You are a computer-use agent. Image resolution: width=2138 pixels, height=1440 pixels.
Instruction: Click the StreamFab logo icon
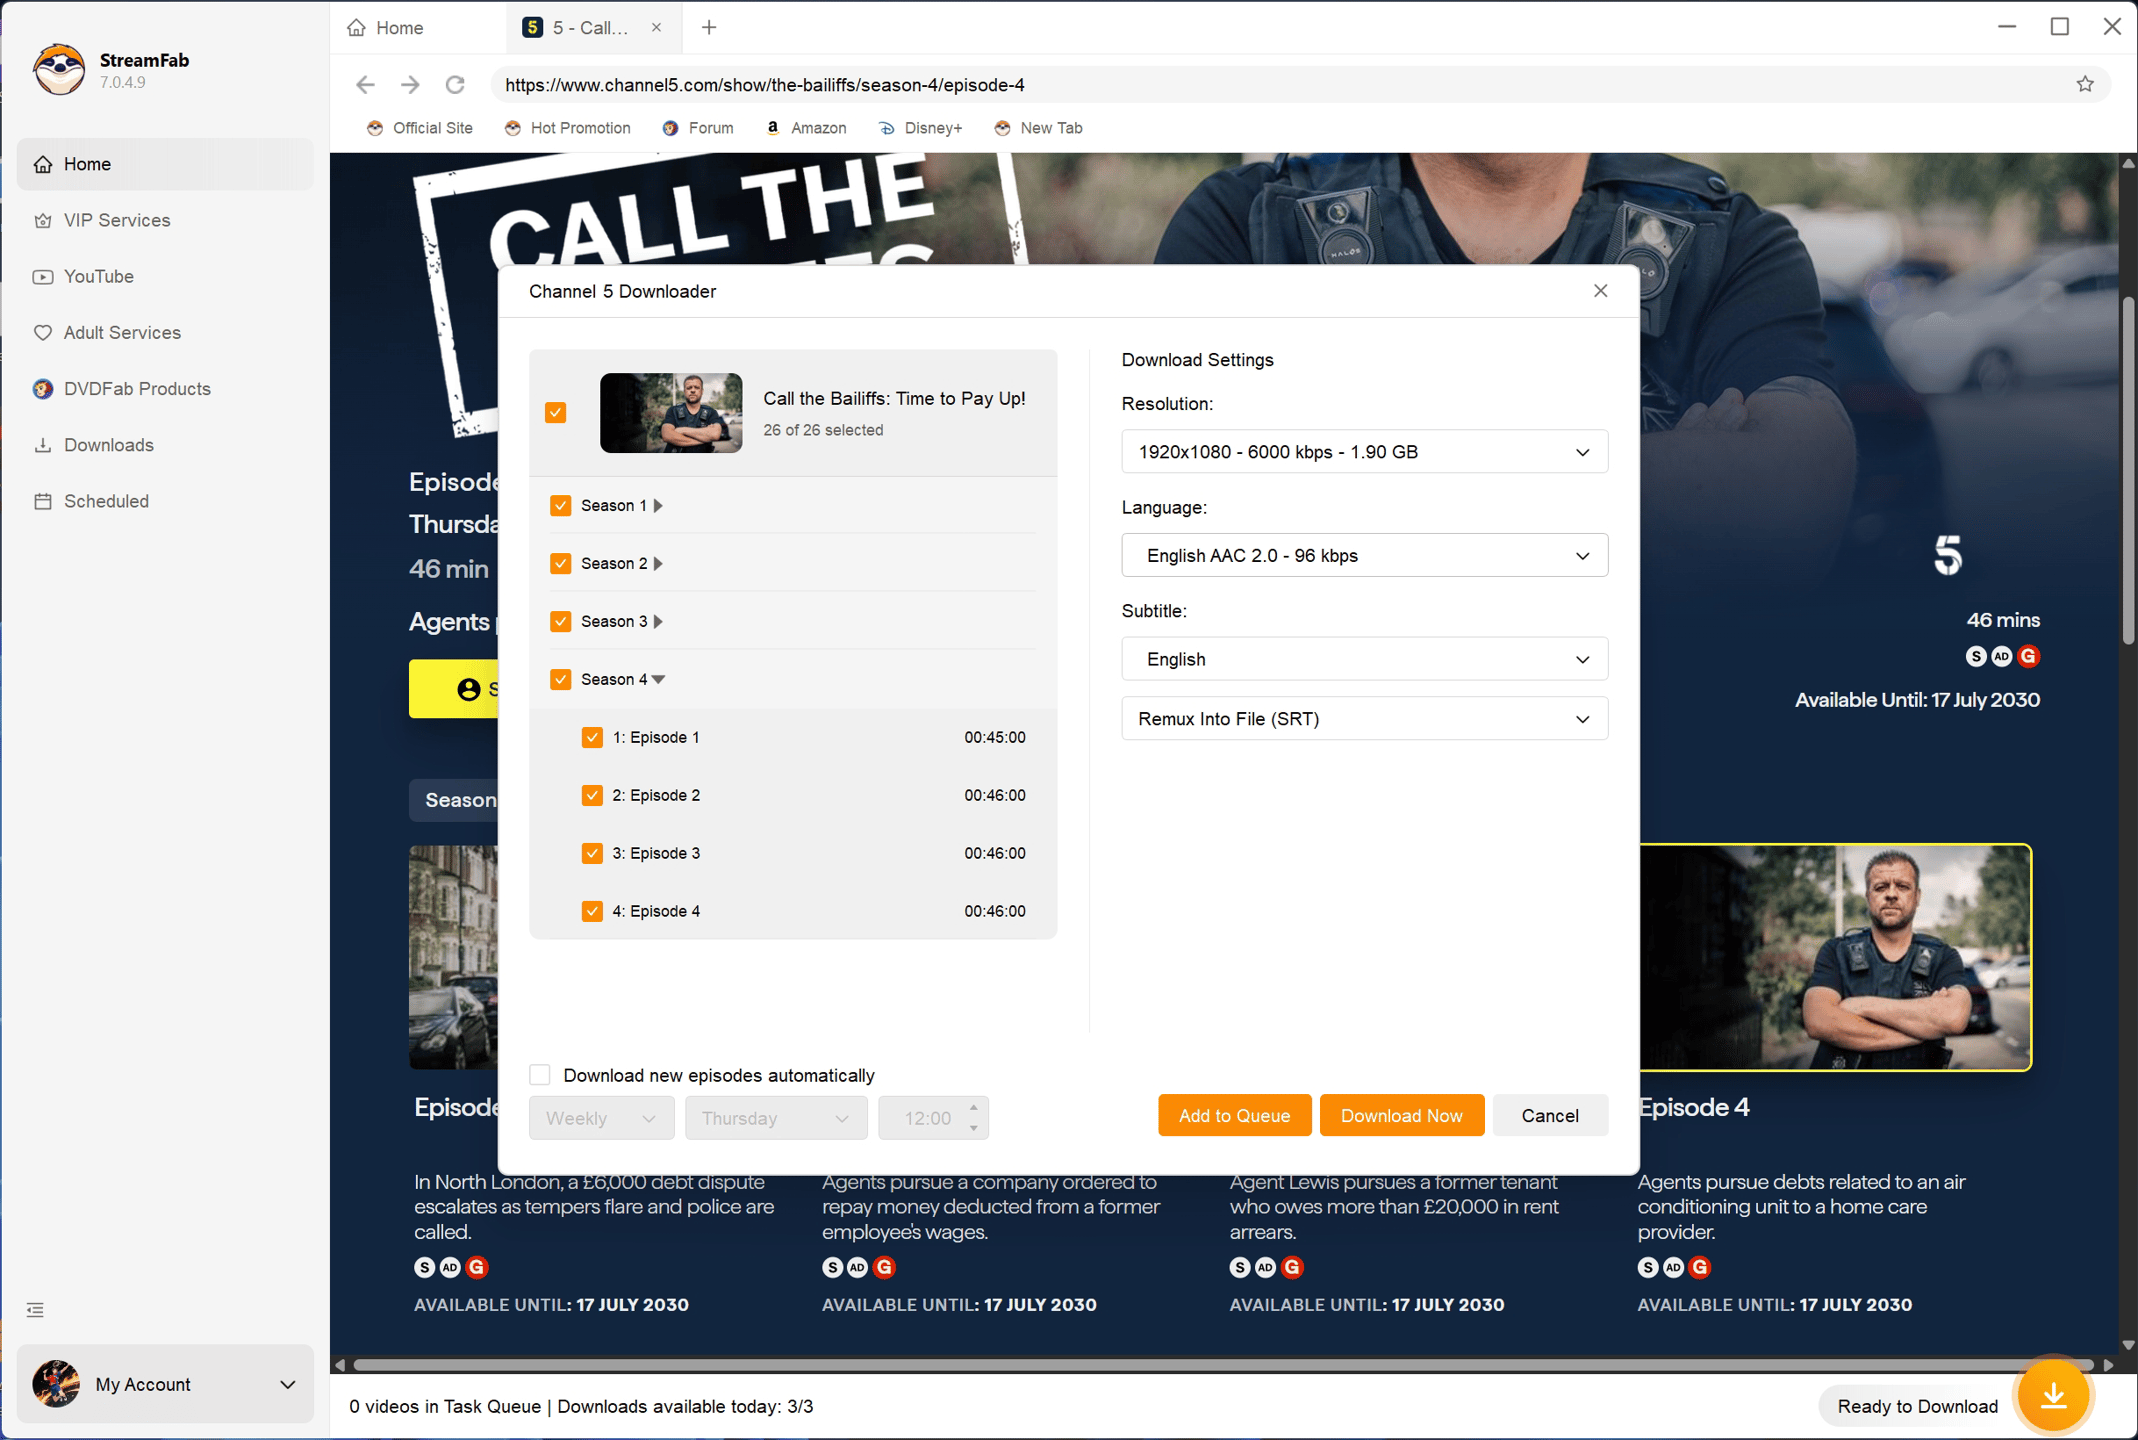pos(58,70)
